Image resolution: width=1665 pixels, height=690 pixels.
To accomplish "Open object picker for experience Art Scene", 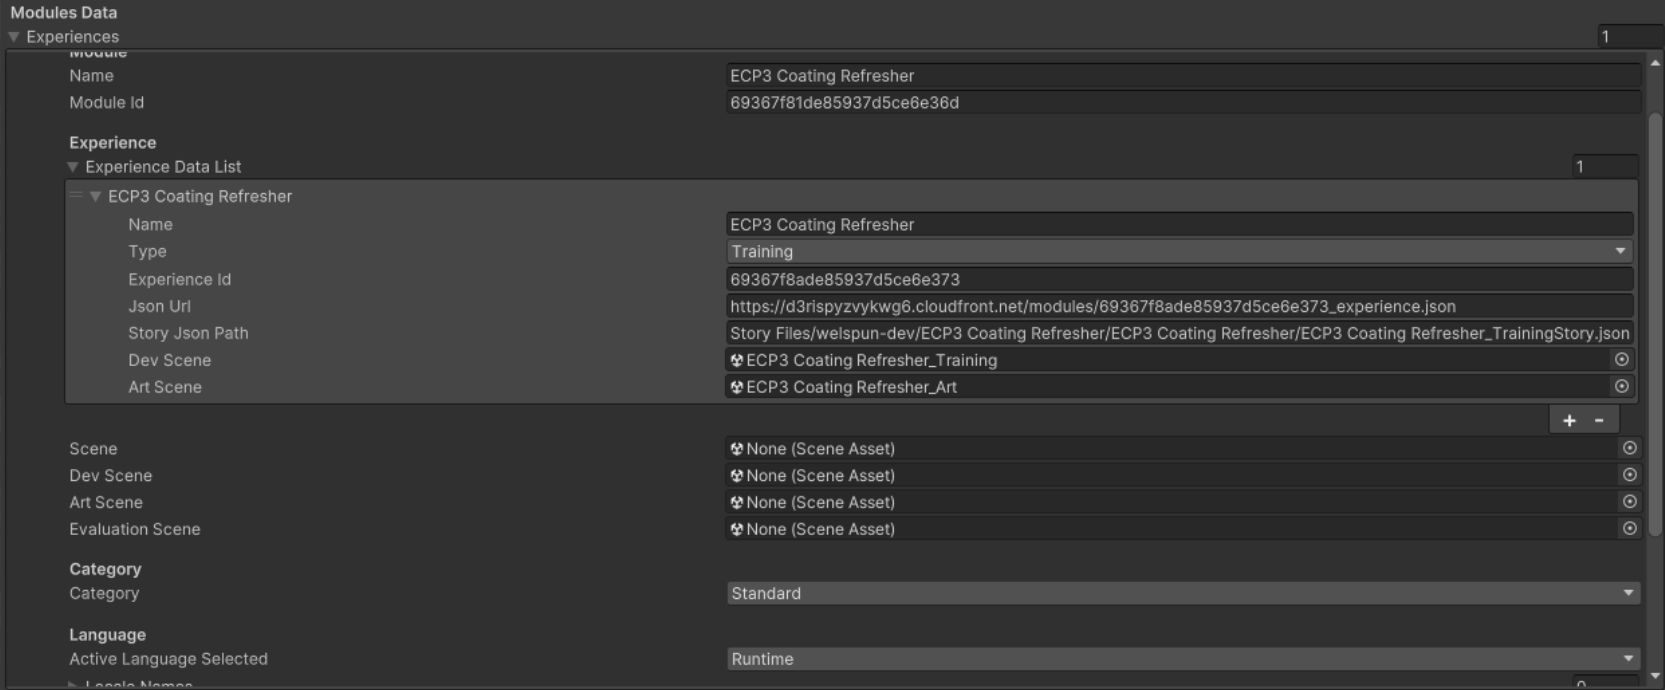I will point(1621,387).
